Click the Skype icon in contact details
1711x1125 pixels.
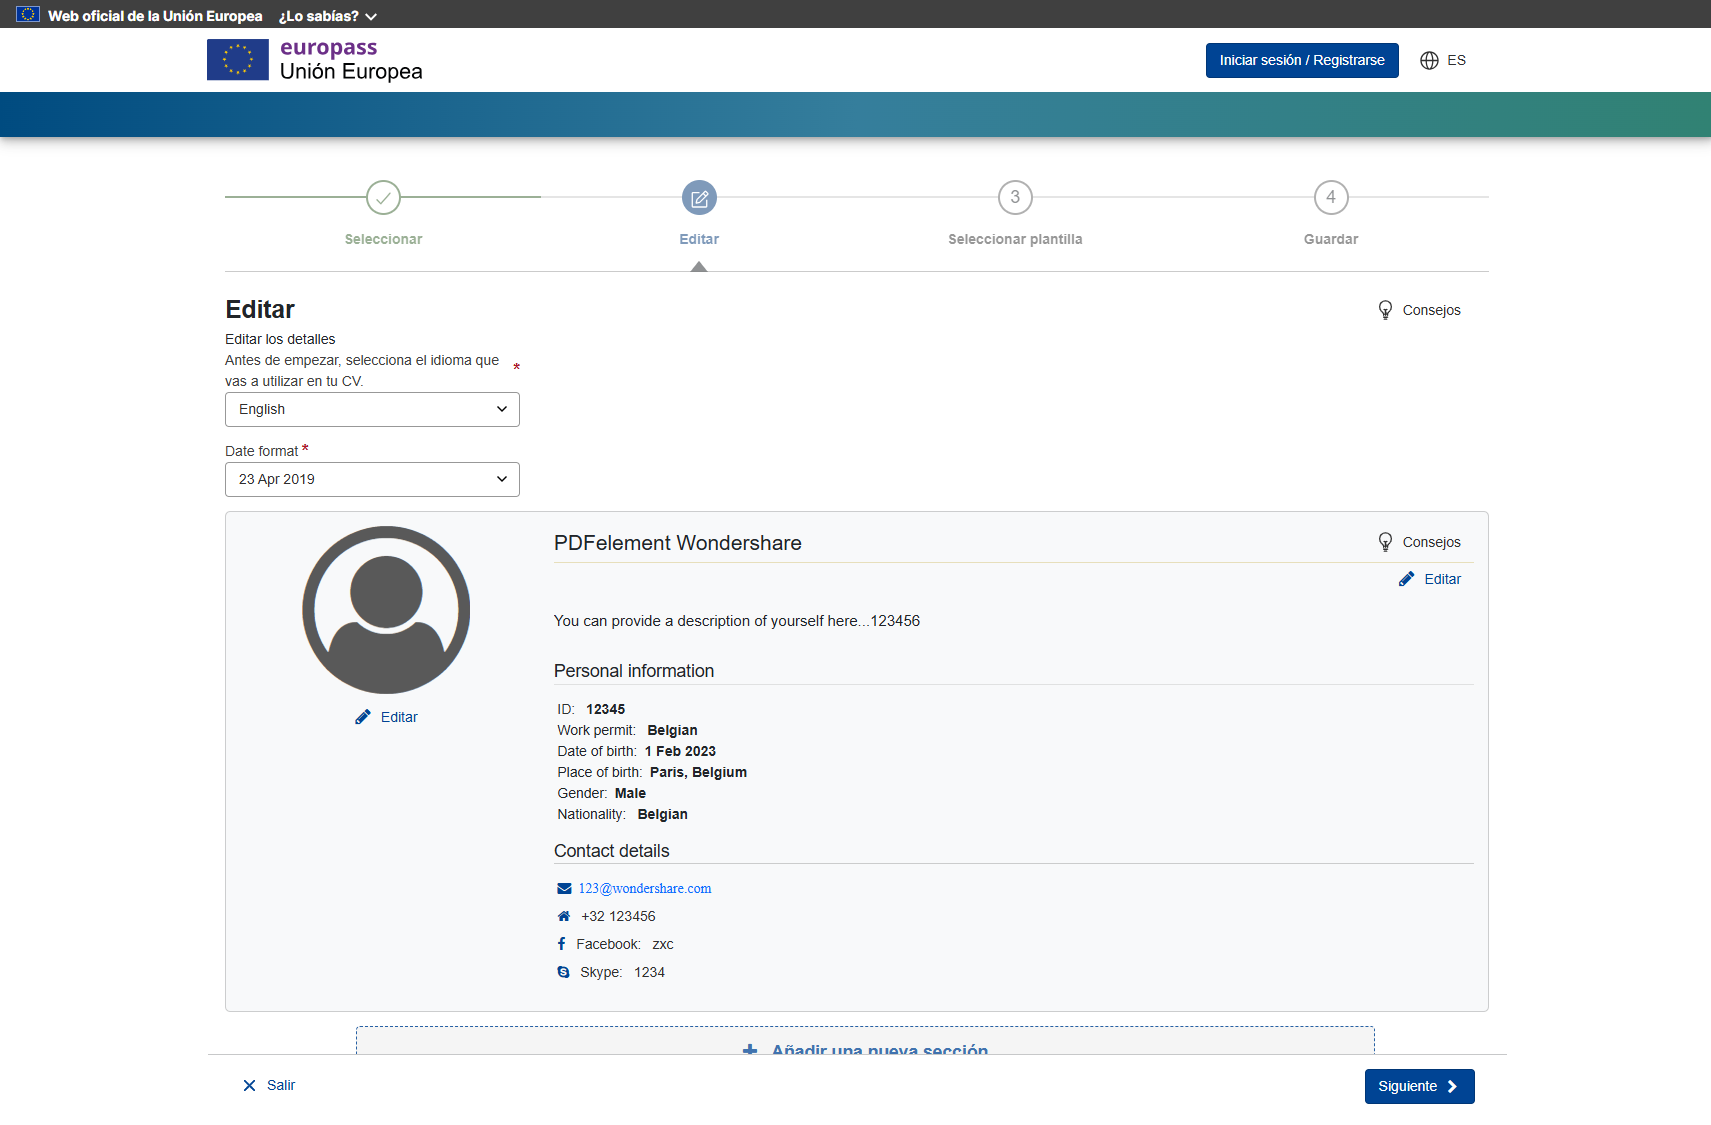(x=564, y=972)
